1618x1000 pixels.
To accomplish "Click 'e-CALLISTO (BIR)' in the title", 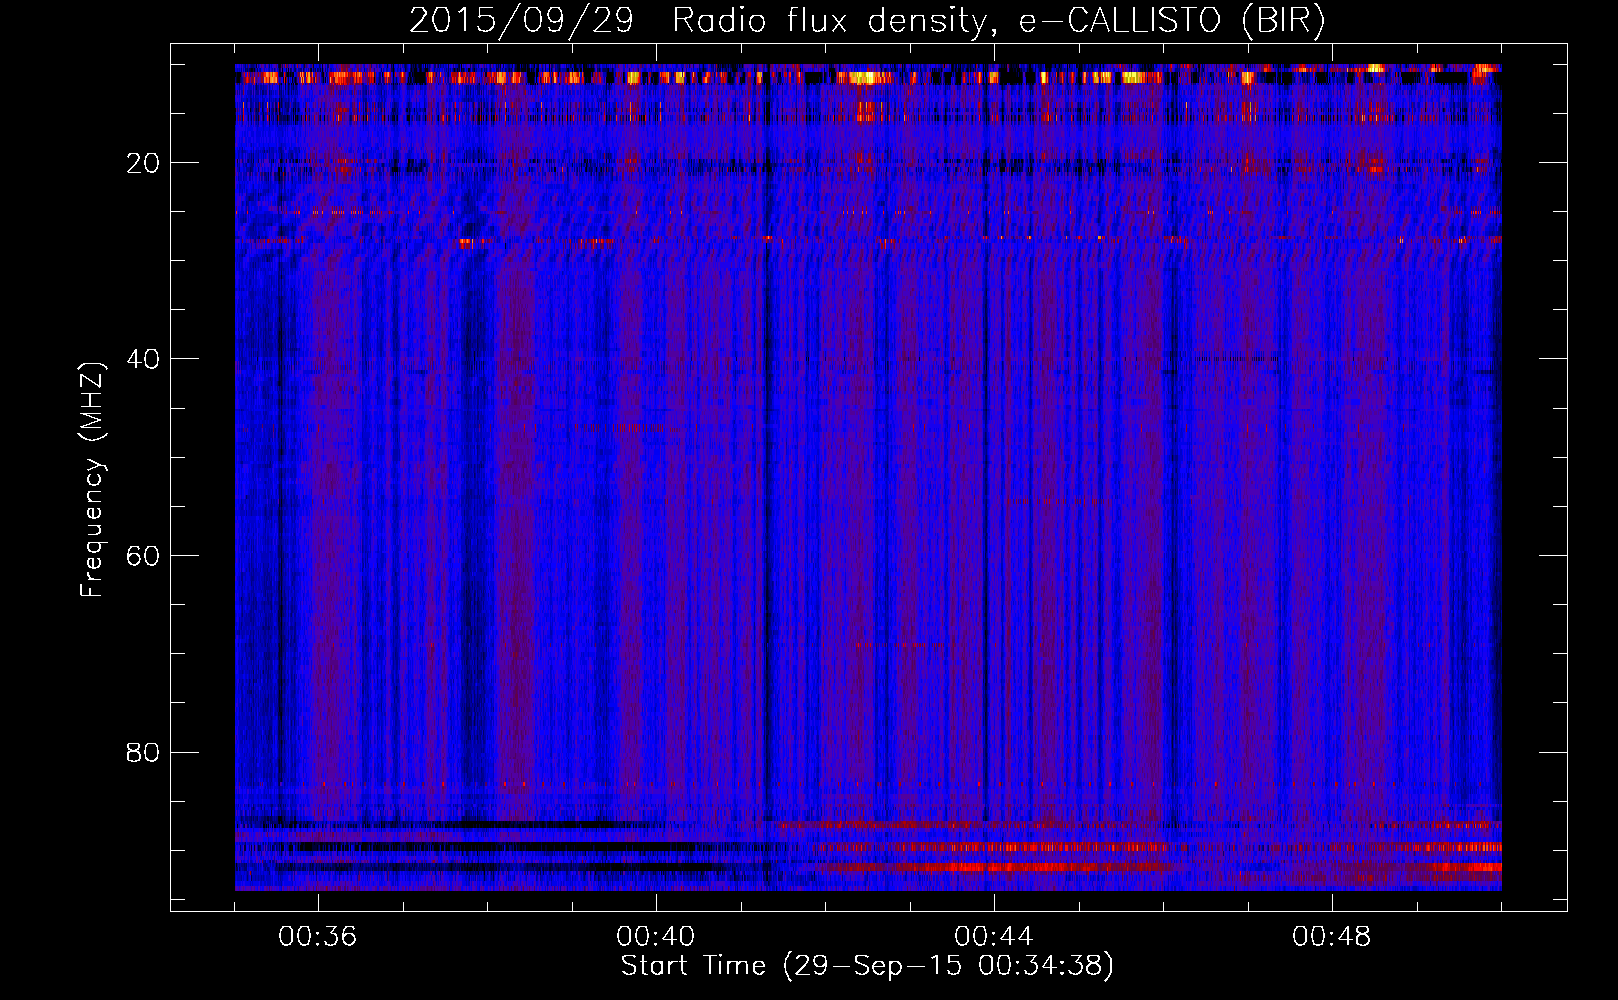I will point(1171,21).
